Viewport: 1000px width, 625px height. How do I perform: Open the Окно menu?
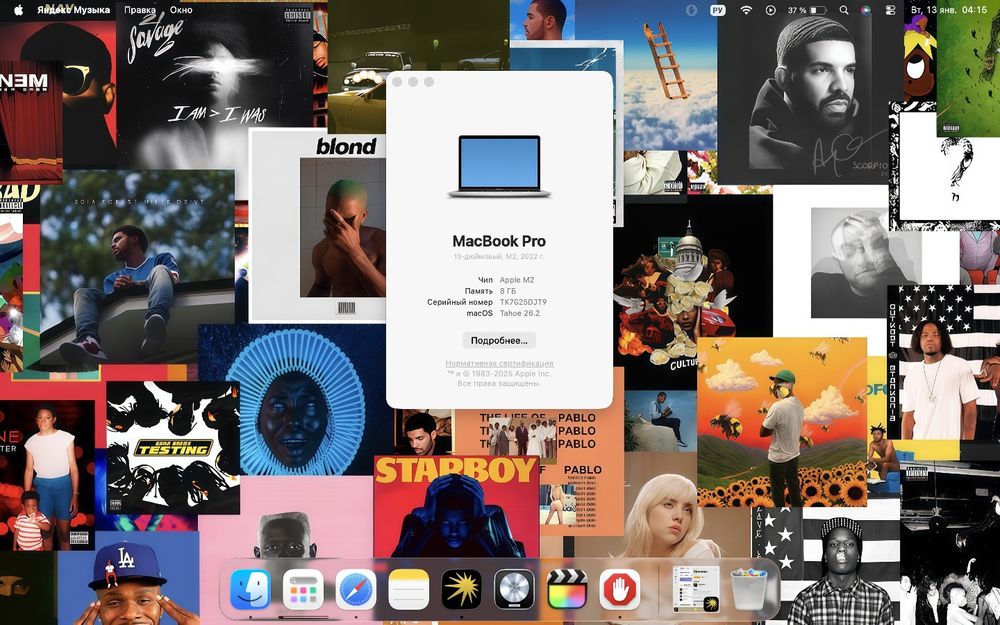181,10
